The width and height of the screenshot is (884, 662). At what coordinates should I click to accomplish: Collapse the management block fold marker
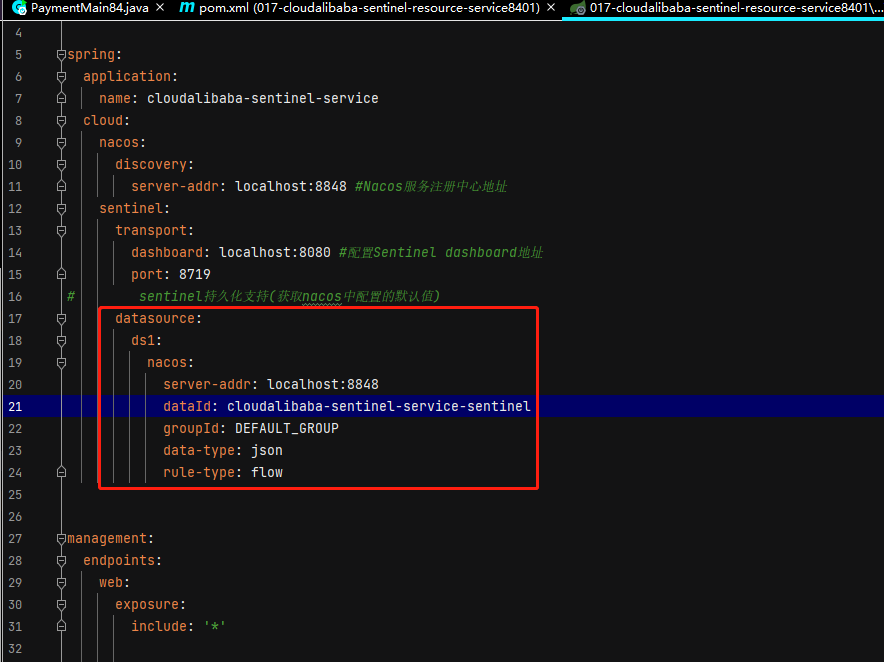tap(61, 539)
